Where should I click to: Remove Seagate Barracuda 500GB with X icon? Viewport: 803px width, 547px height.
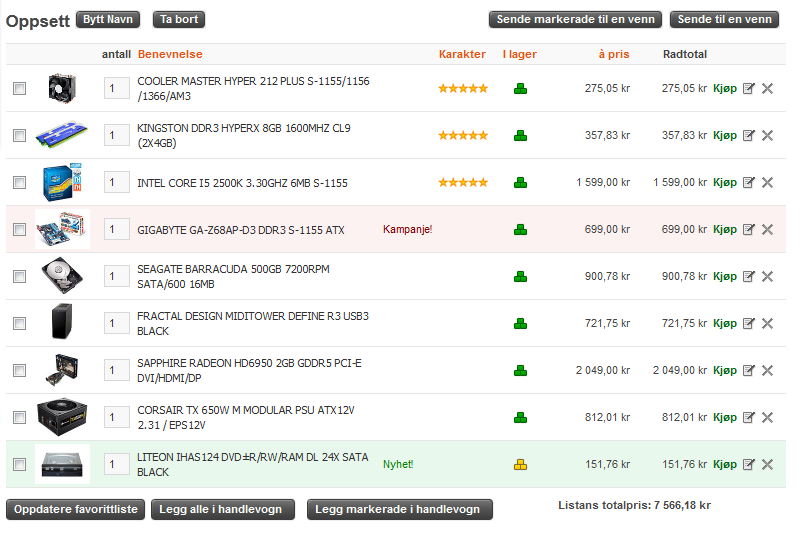click(767, 277)
